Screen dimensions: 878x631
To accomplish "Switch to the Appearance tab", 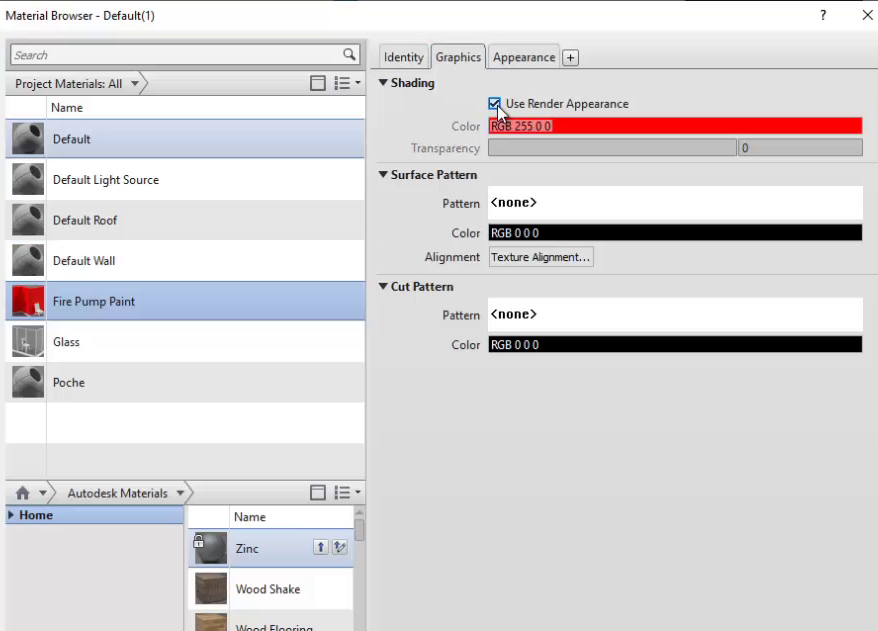I will pos(524,57).
